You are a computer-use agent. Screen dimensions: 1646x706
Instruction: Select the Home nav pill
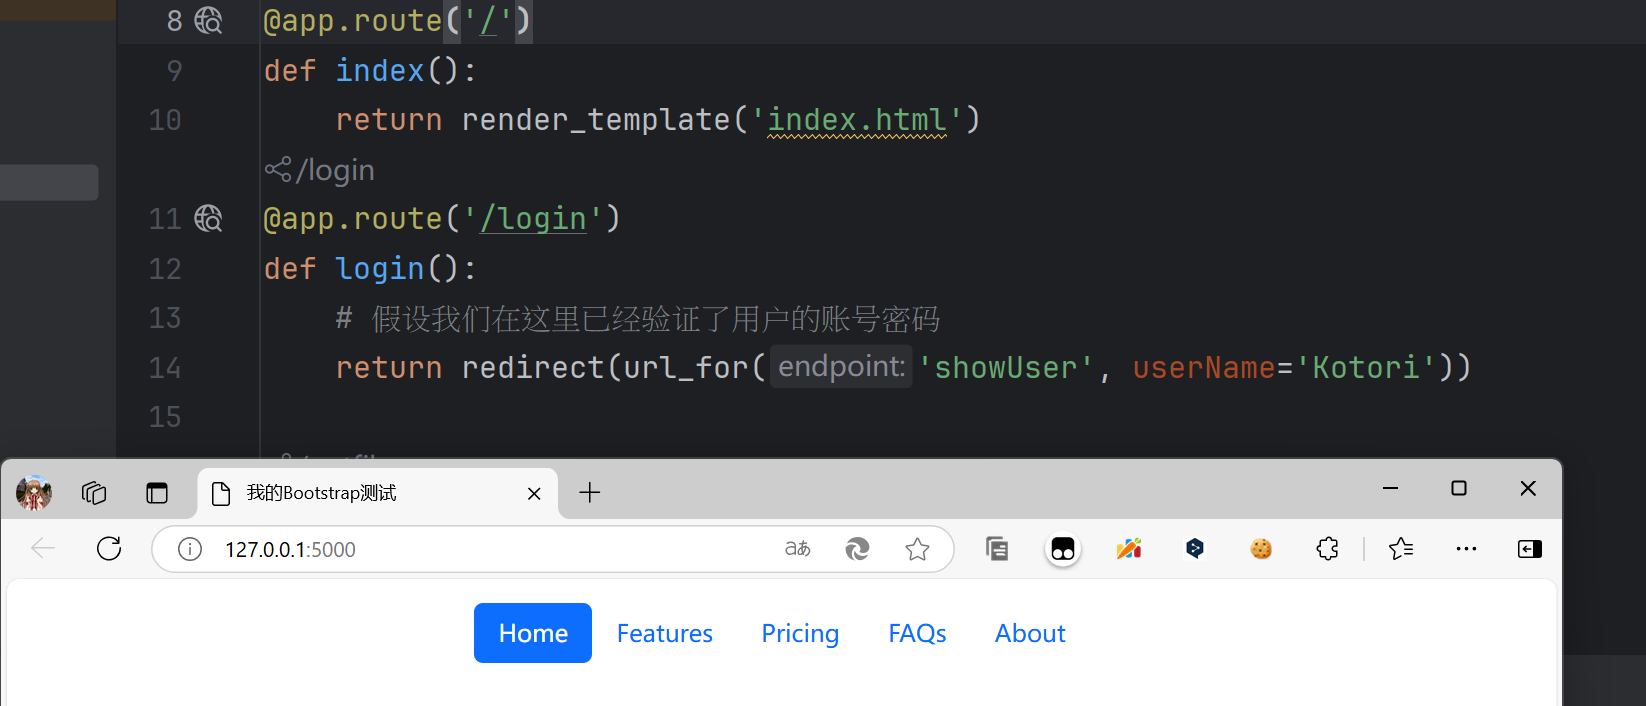533,633
